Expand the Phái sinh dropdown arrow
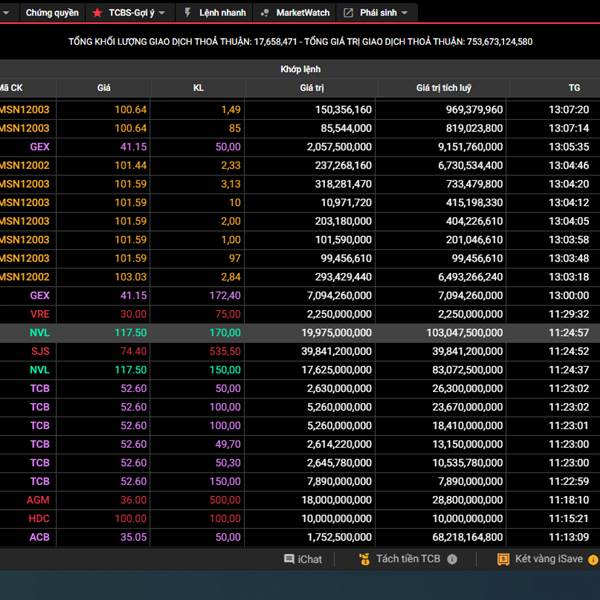Image resolution: width=600 pixels, height=600 pixels. point(406,13)
